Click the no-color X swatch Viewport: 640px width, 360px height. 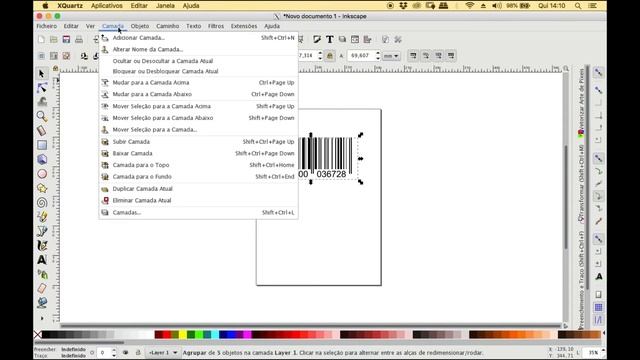point(38,335)
